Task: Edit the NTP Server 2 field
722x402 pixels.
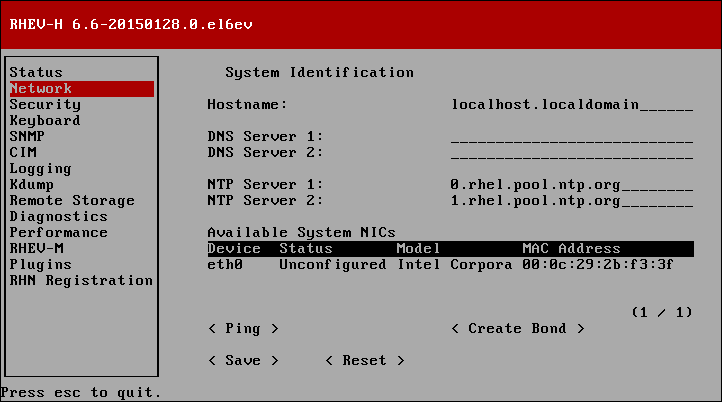Action: point(572,201)
